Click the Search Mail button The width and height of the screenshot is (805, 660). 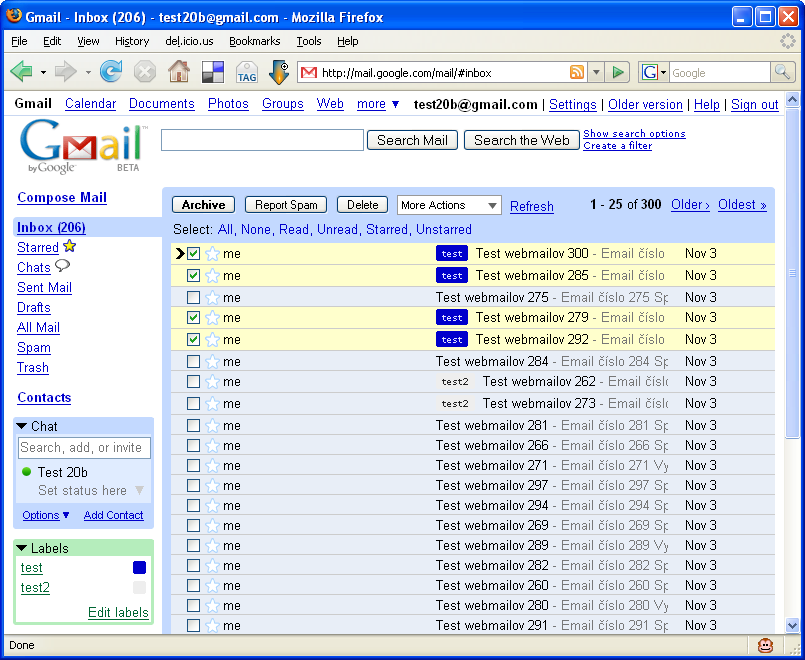point(412,140)
